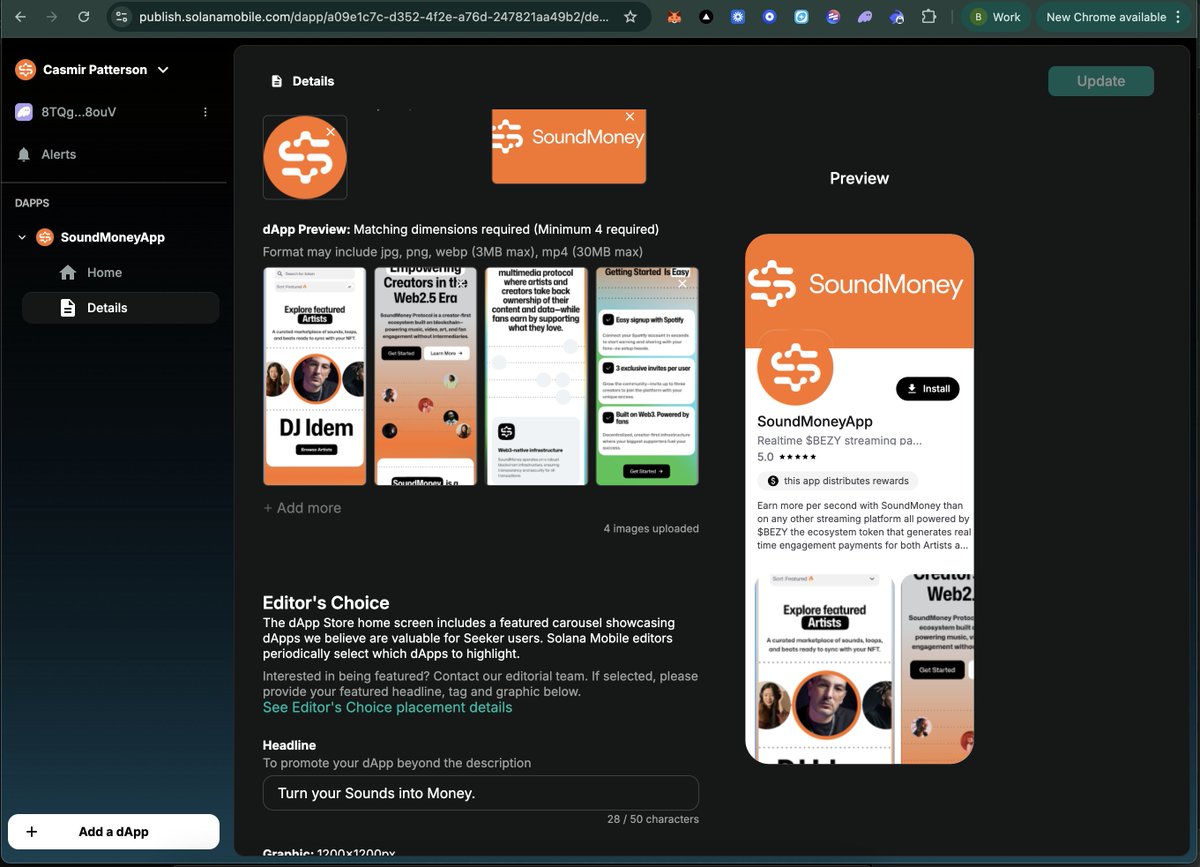Viewport: 1200px width, 867px height.
Task: Collapse the SoundMoneyApp tree chevron
Action: pos(22,238)
